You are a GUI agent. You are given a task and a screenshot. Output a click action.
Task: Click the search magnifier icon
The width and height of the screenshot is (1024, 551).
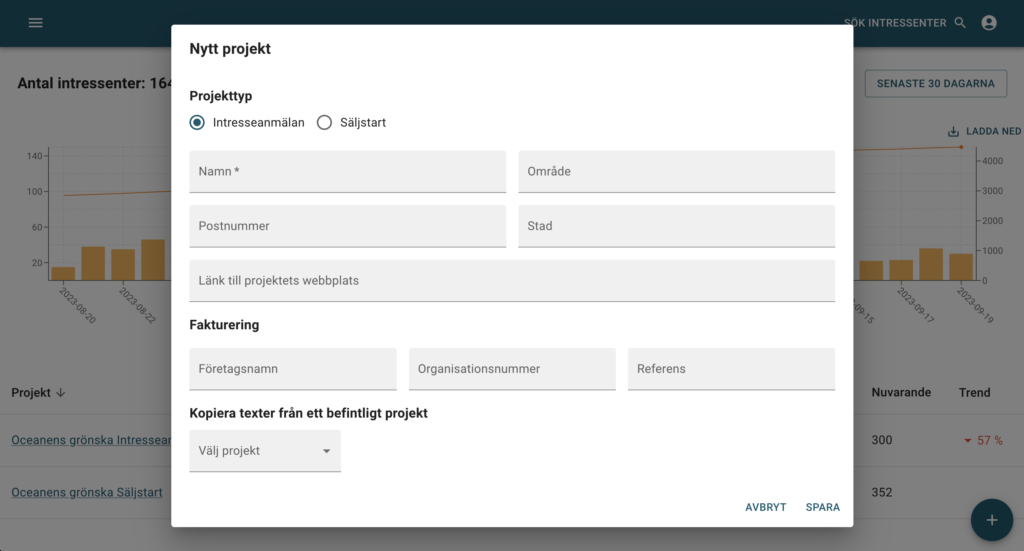coord(960,23)
